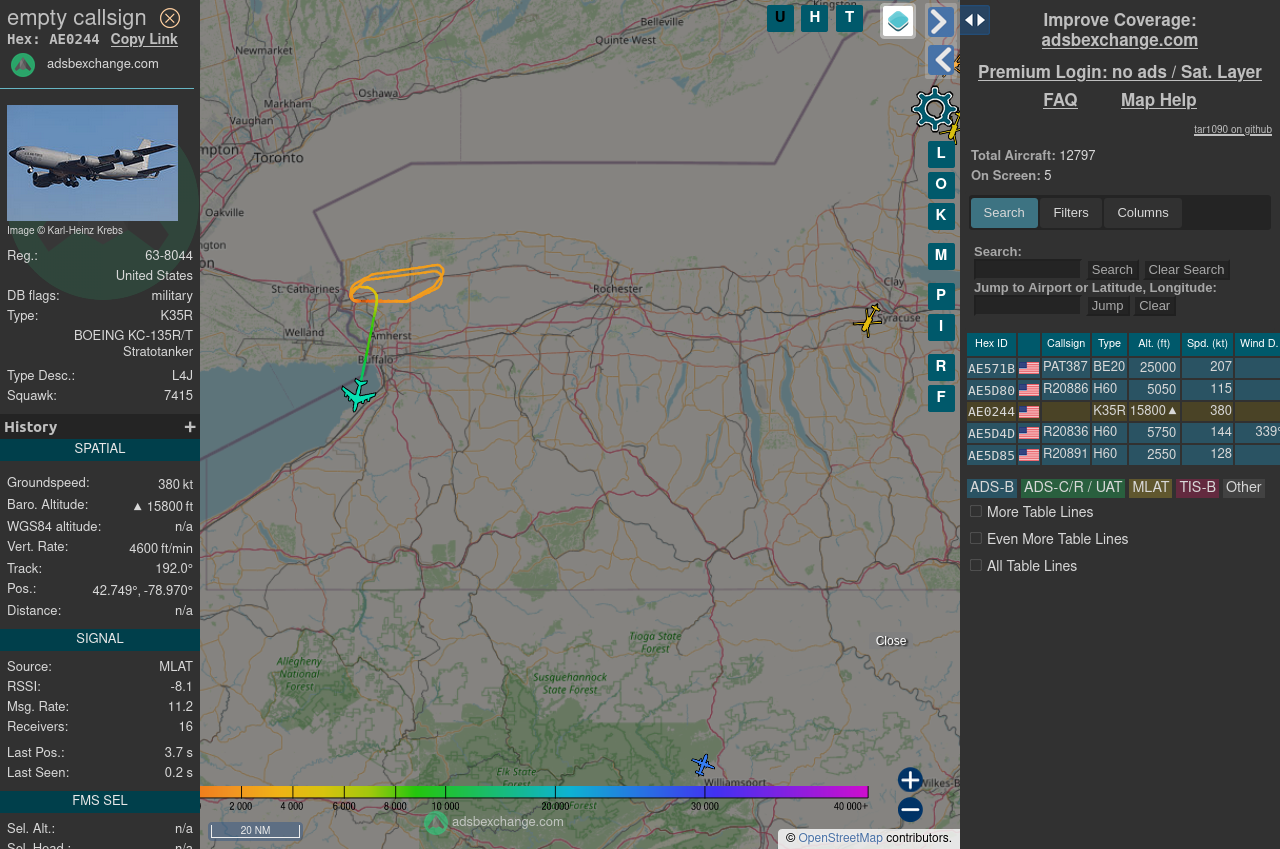Zoom in with the plus button

point(910,780)
